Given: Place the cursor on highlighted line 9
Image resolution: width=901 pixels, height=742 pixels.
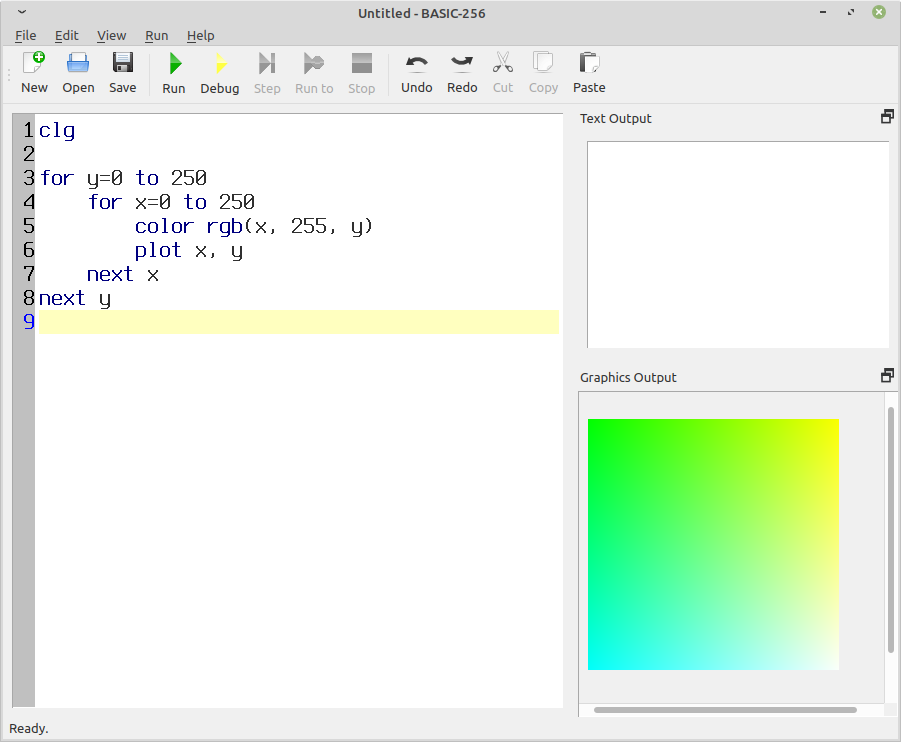Looking at the screenshot, I should tap(298, 322).
